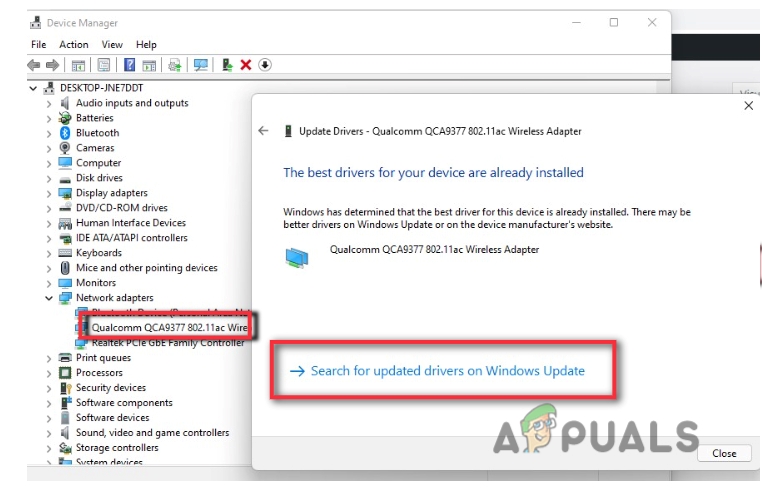
Task: Open the File menu
Action: pyautogui.click(x=38, y=45)
